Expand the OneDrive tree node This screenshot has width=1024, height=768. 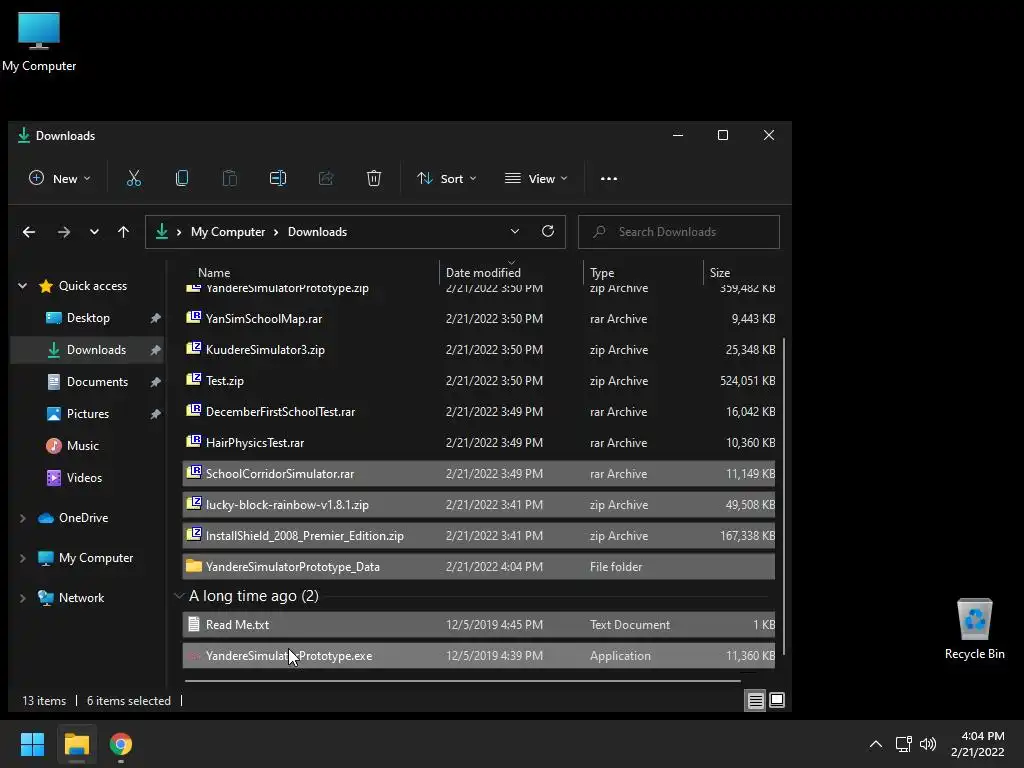(22, 518)
